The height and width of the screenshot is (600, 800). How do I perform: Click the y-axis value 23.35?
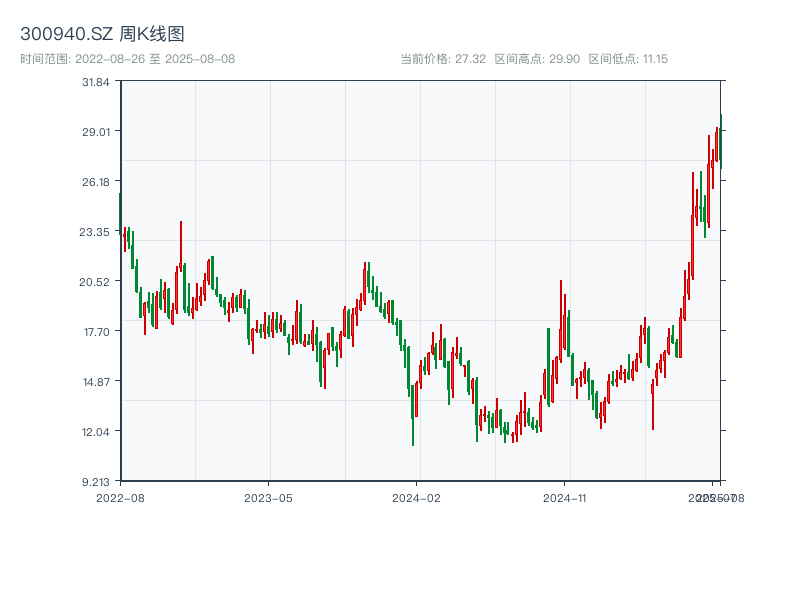click(94, 232)
